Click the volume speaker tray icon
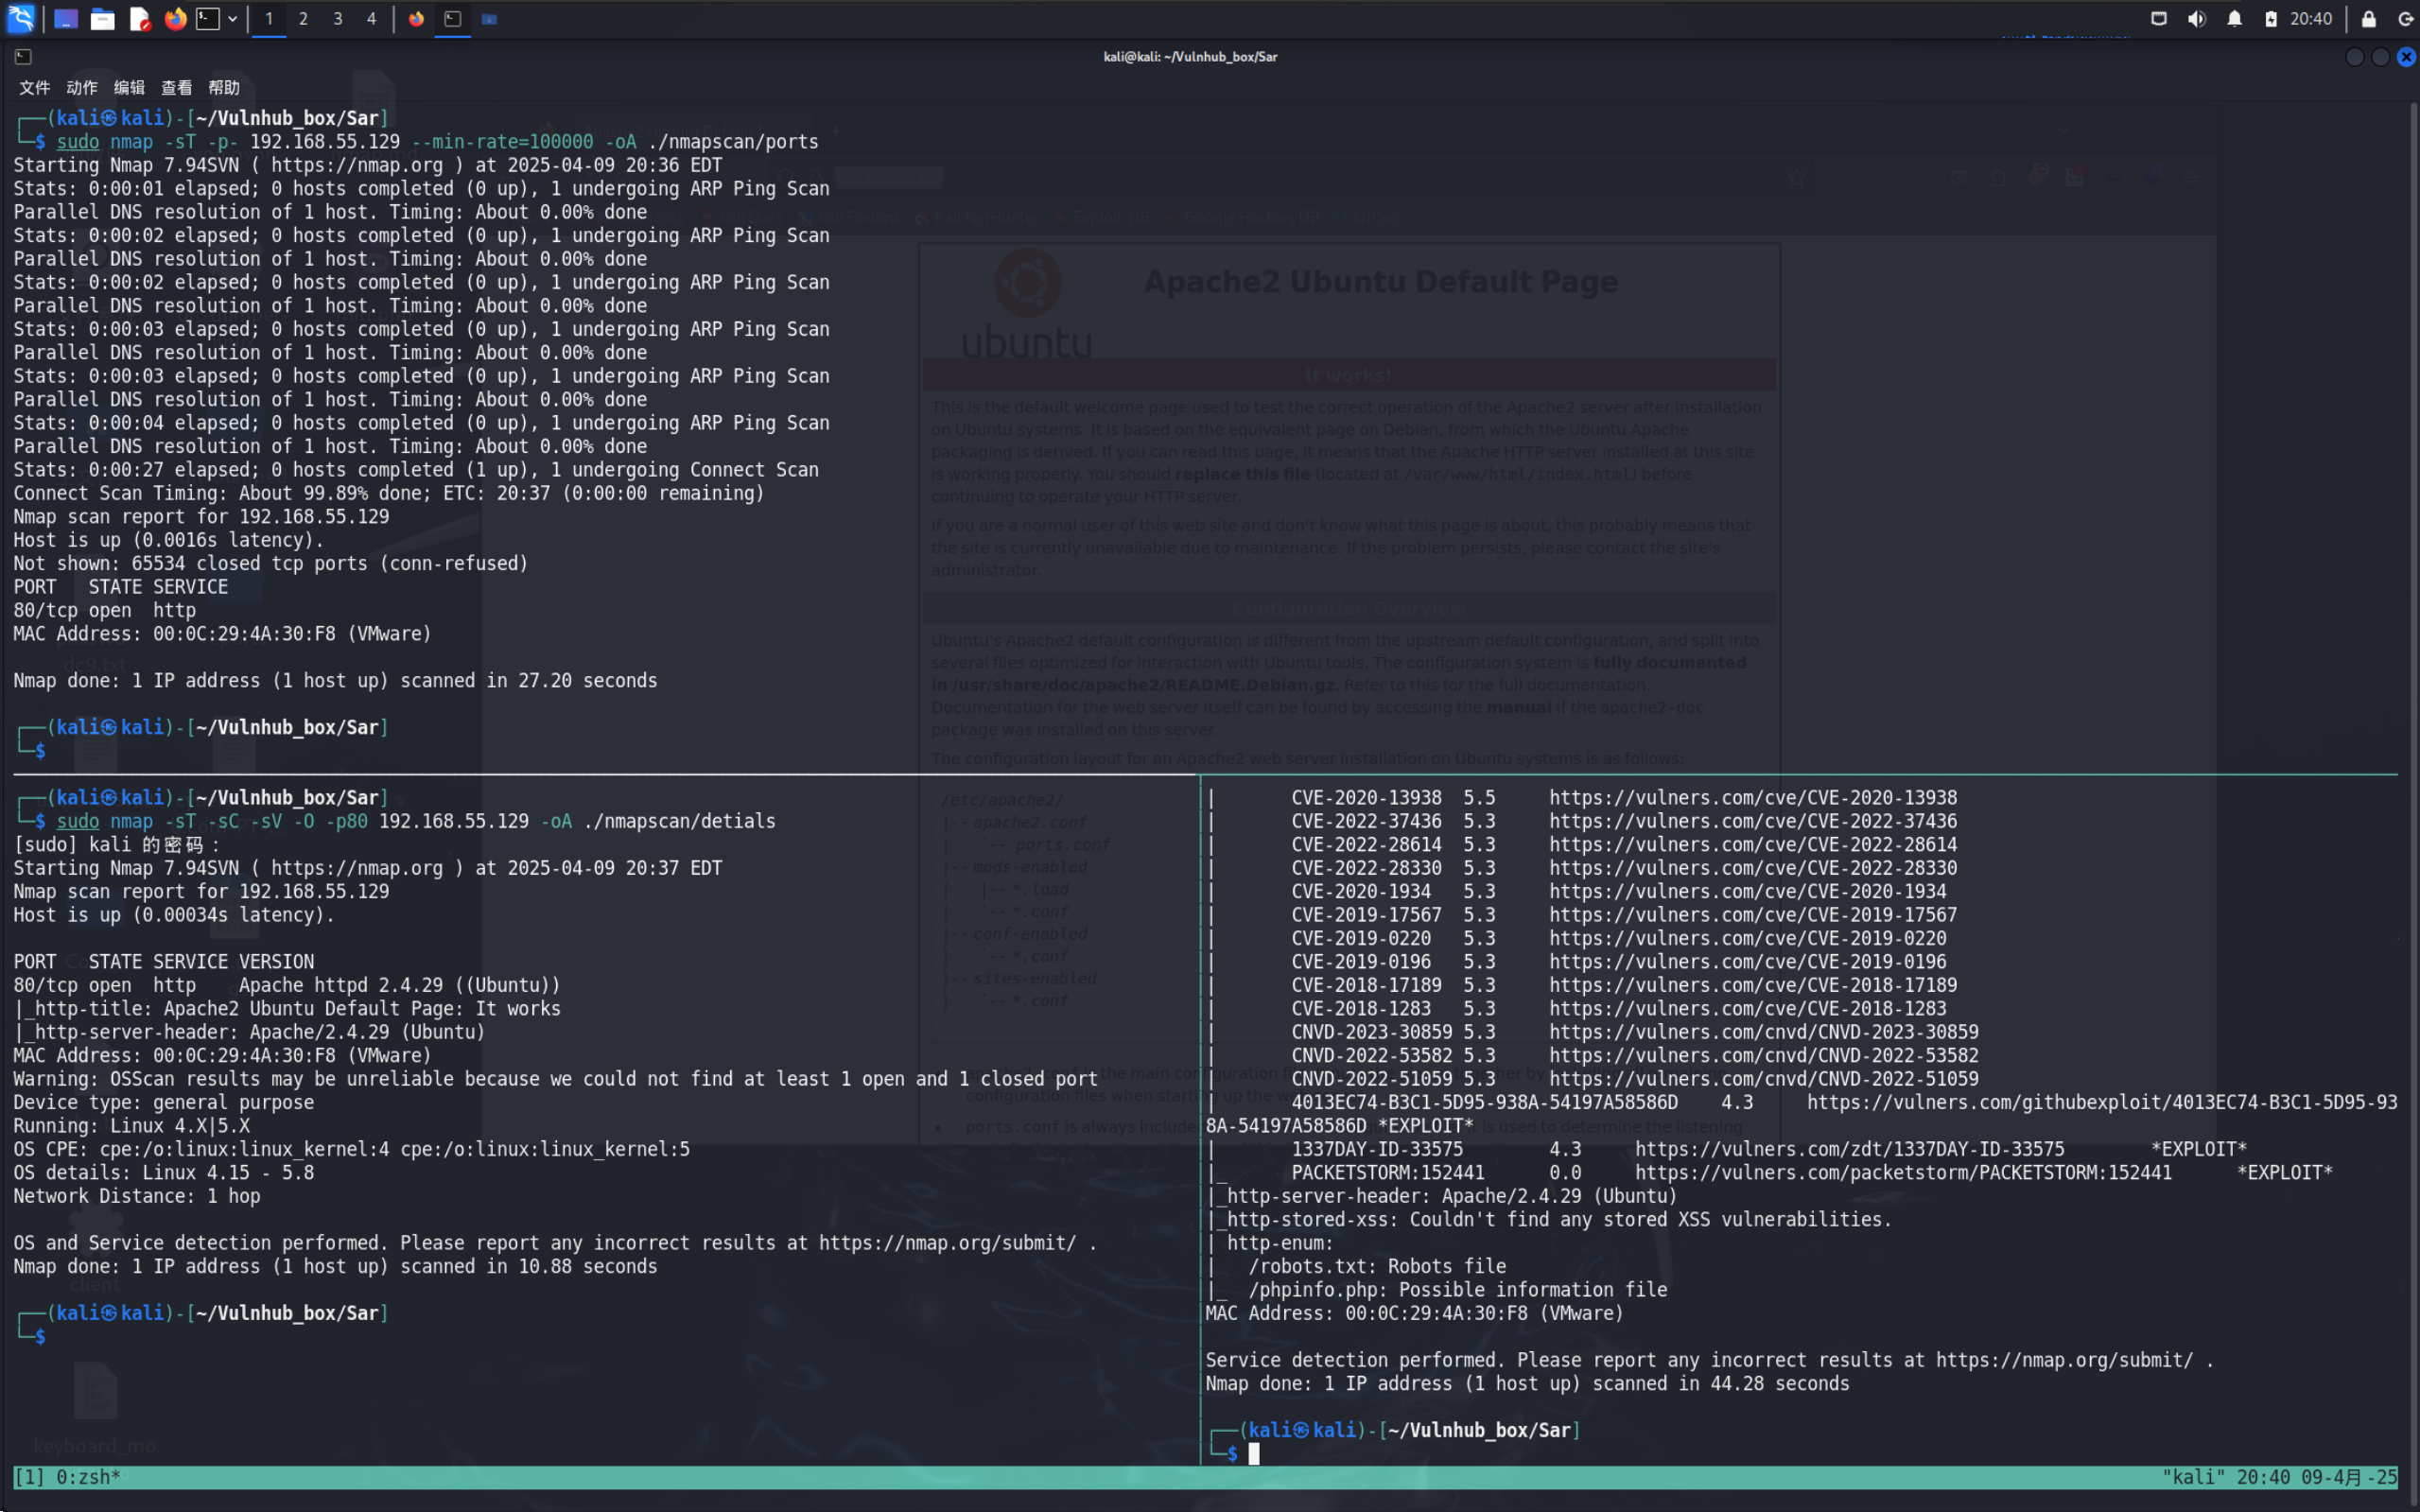The width and height of the screenshot is (2420, 1512). (2196, 19)
